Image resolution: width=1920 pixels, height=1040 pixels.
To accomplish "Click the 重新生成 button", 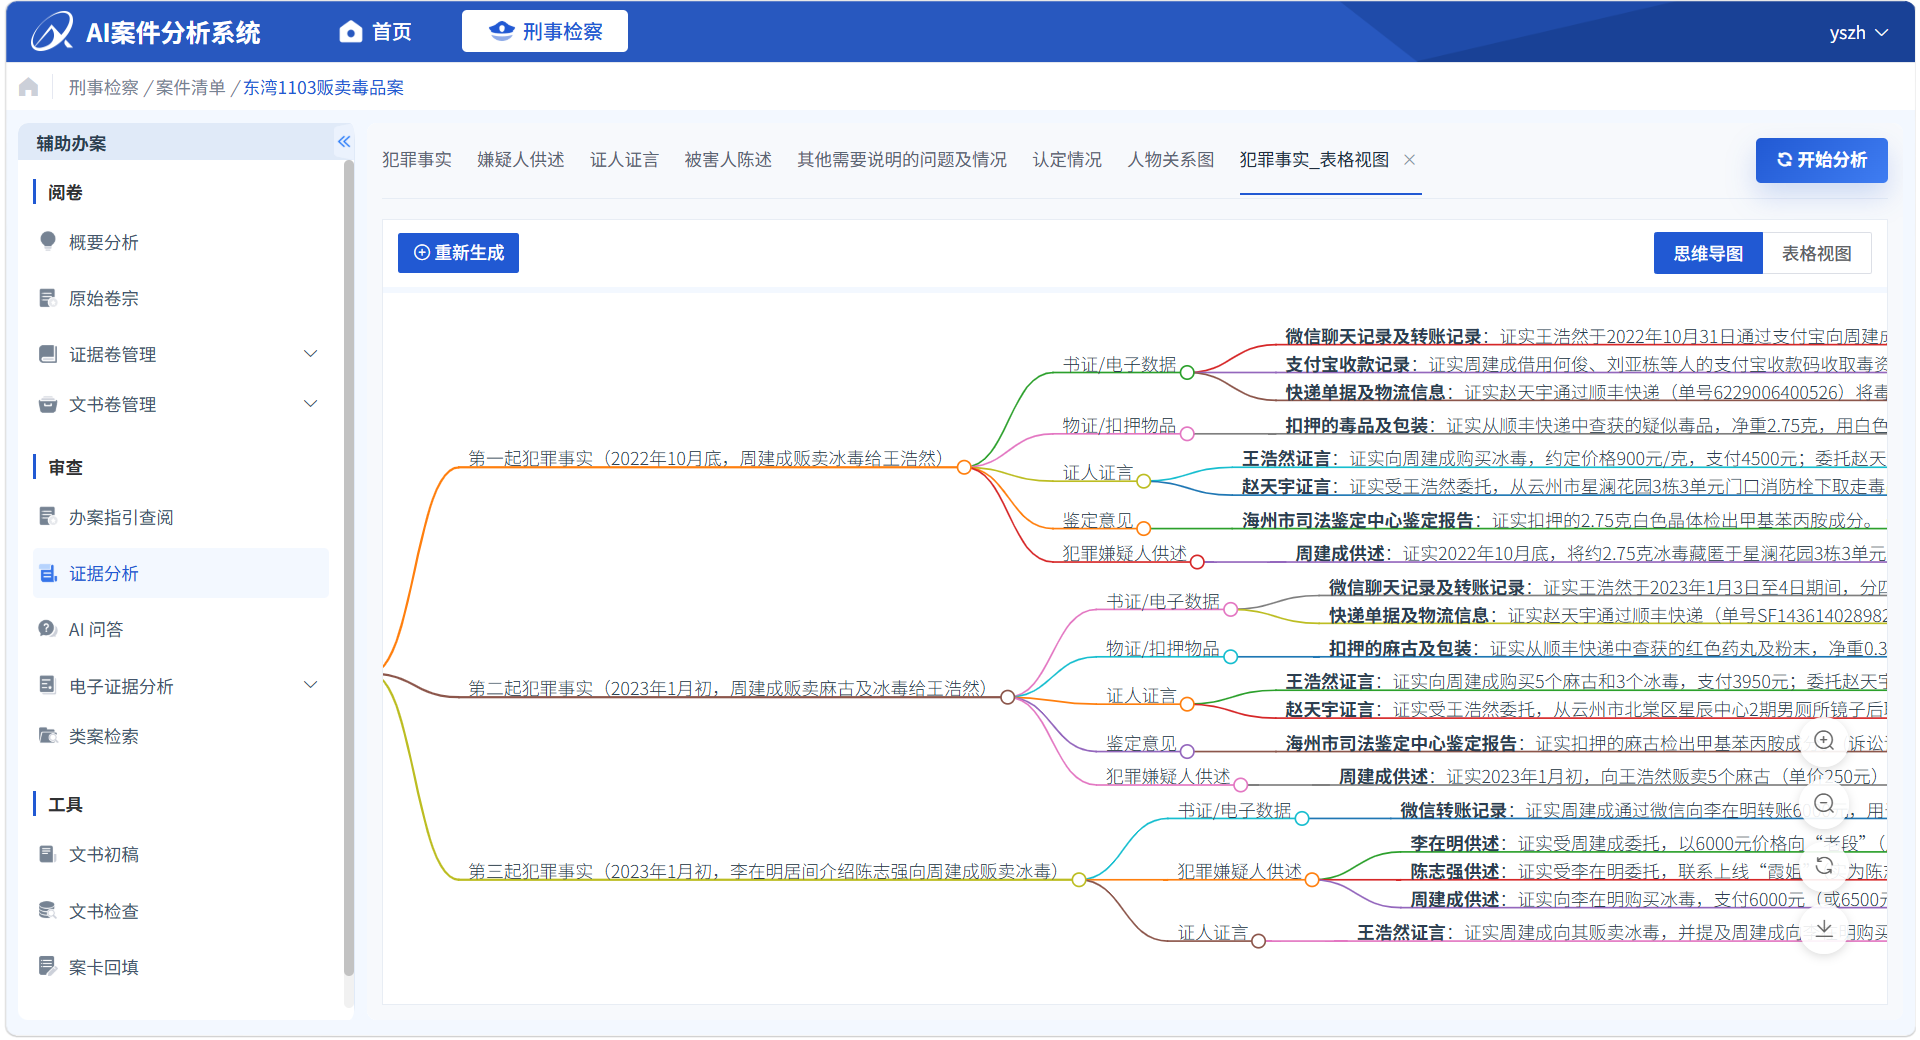I will tap(458, 253).
